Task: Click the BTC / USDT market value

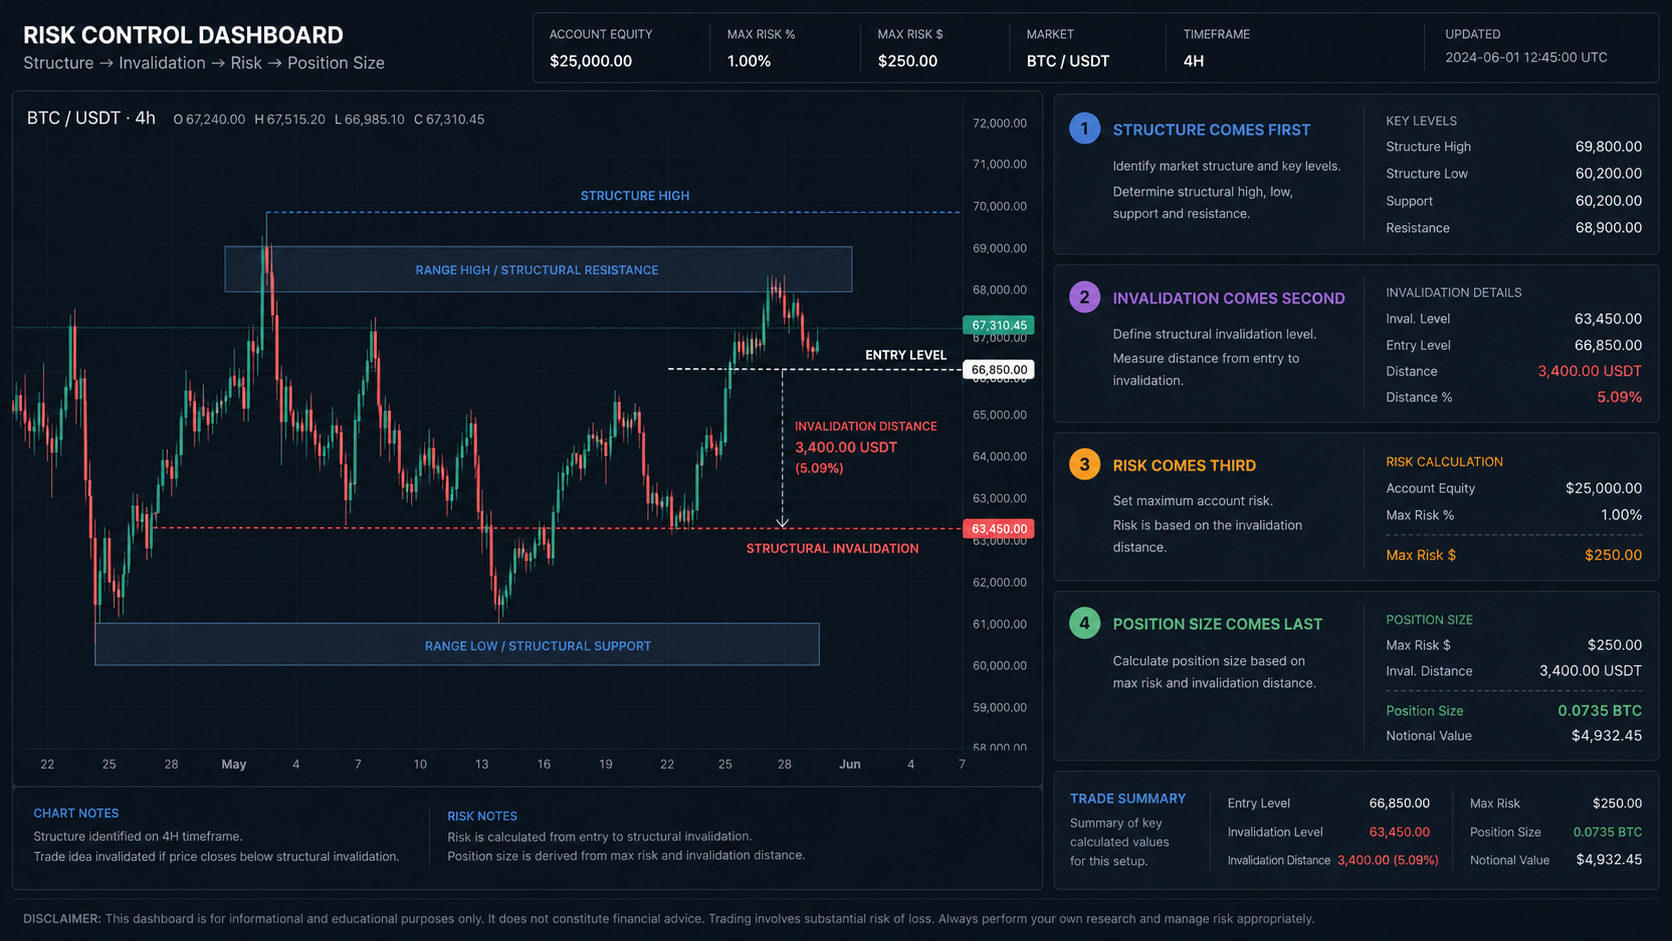Action: pos(1067,61)
